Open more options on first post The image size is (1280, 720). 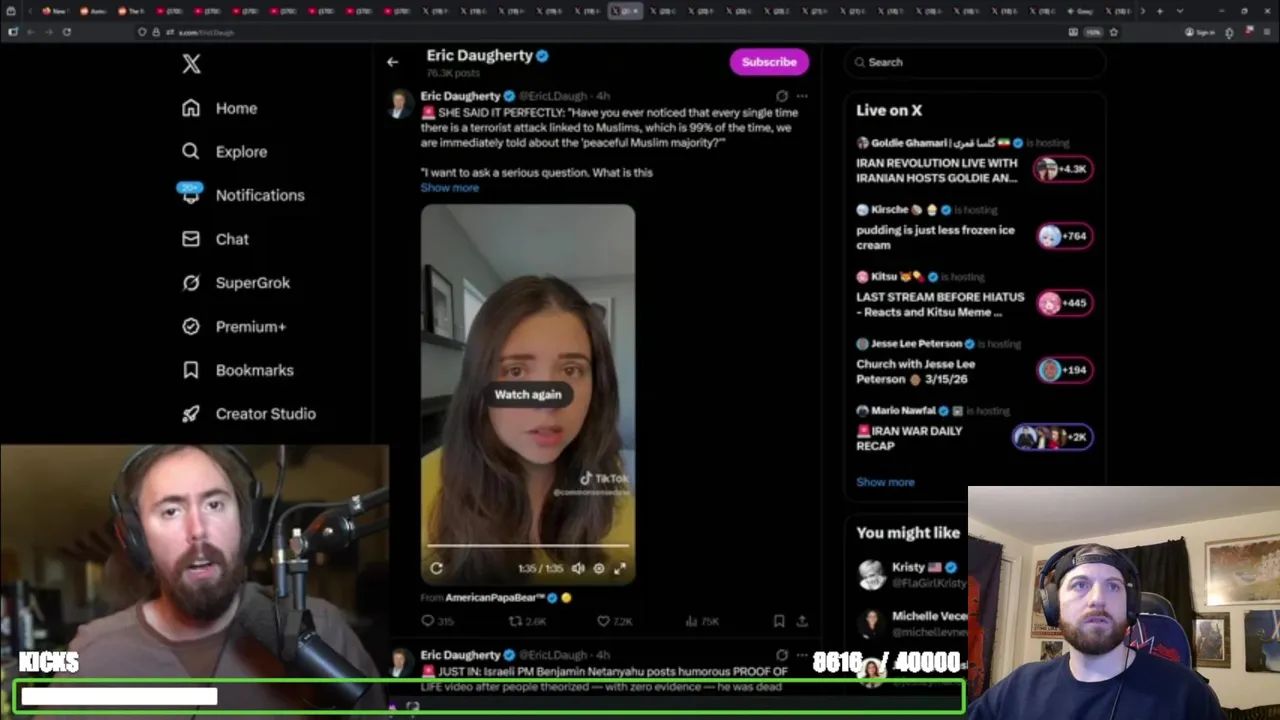(802, 96)
